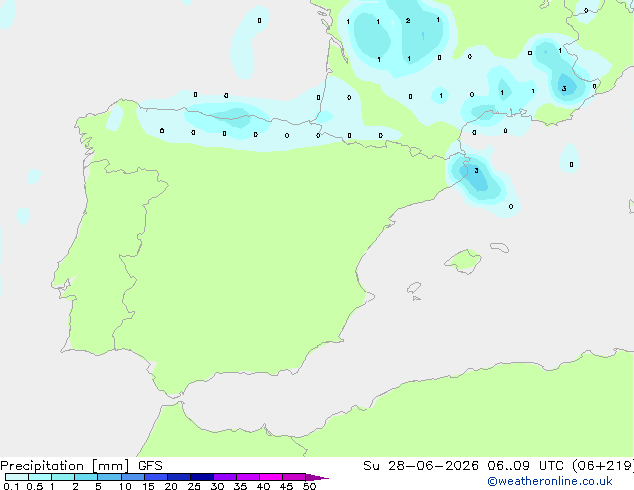
Task: Click the Ibiza island outline on the map
Action: pyautogui.click(x=414, y=288)
